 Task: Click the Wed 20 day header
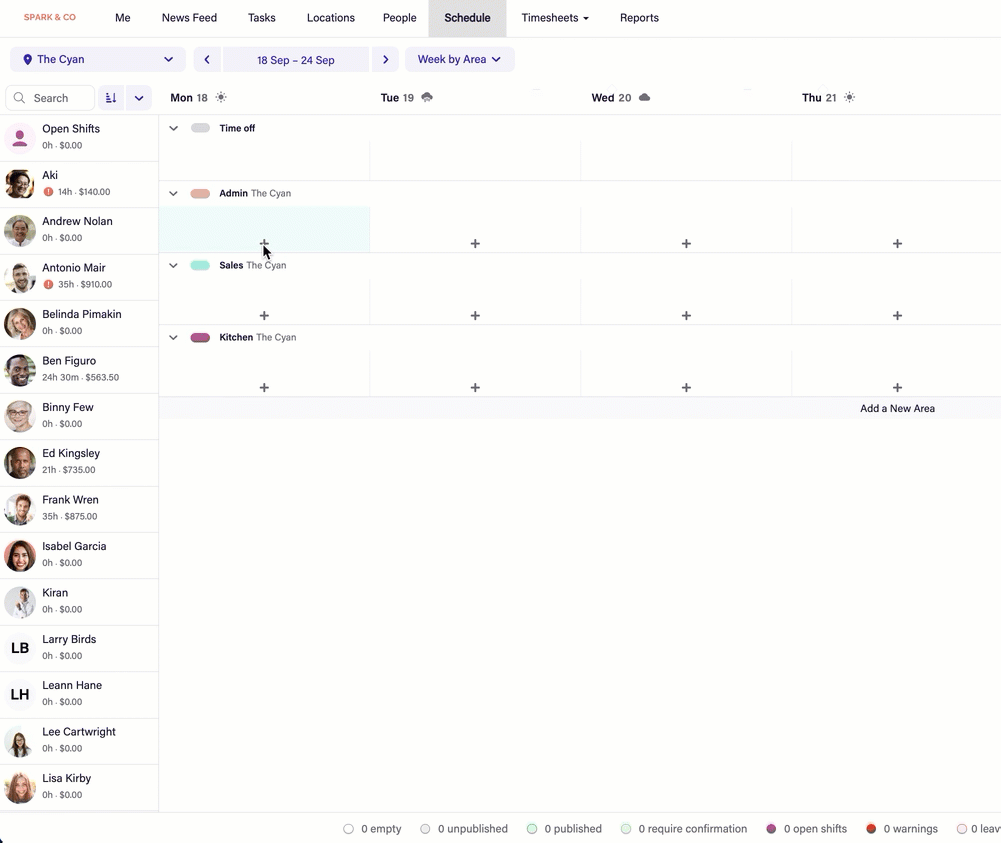point(611,98)
